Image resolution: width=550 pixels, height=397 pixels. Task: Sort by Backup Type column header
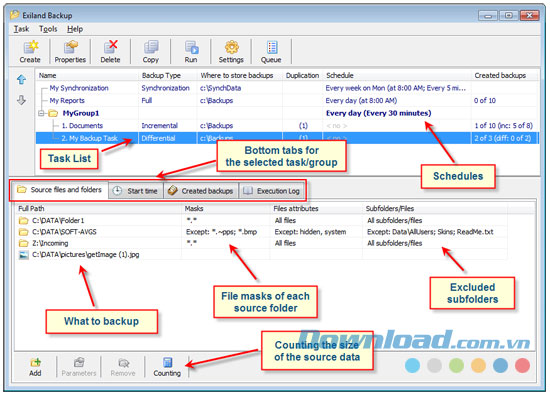tap(168, 75)
